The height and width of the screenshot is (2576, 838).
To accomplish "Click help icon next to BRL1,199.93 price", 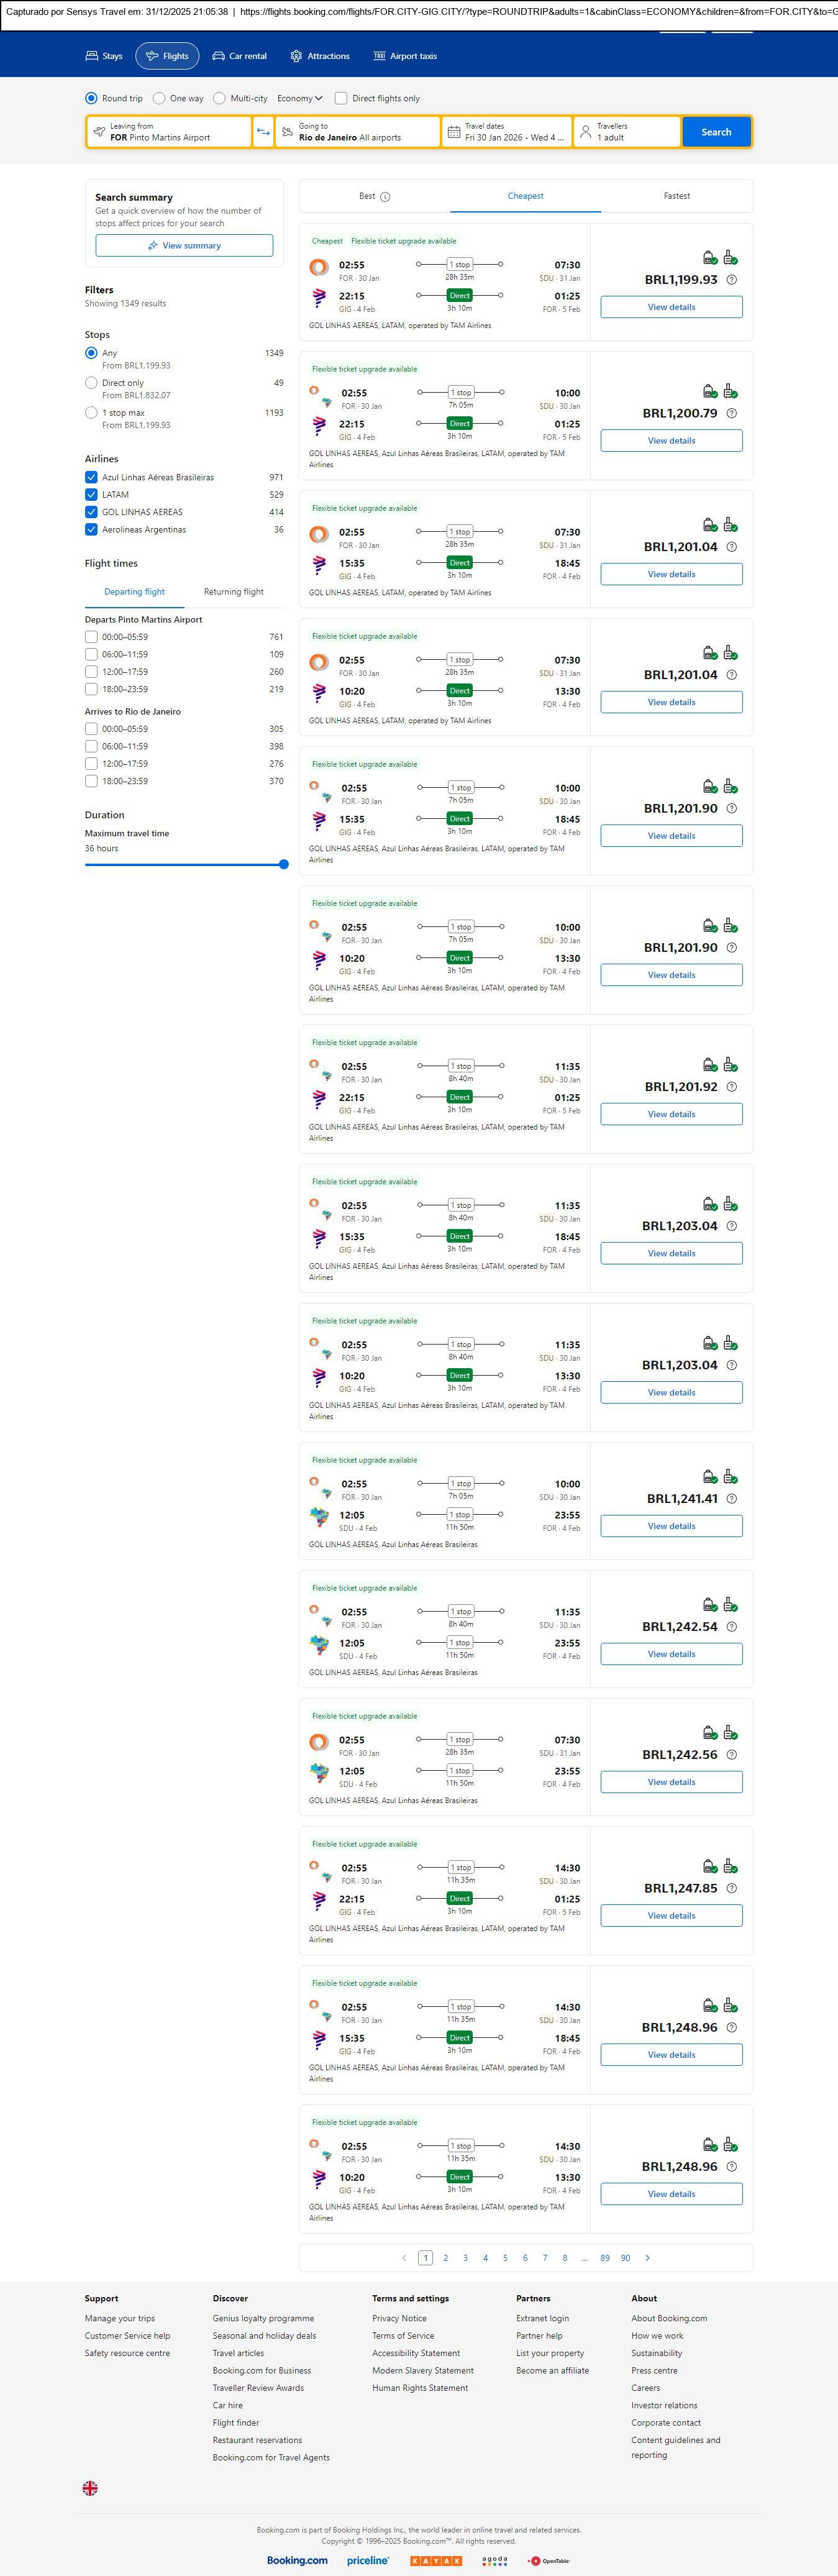I will click(731, 280).
